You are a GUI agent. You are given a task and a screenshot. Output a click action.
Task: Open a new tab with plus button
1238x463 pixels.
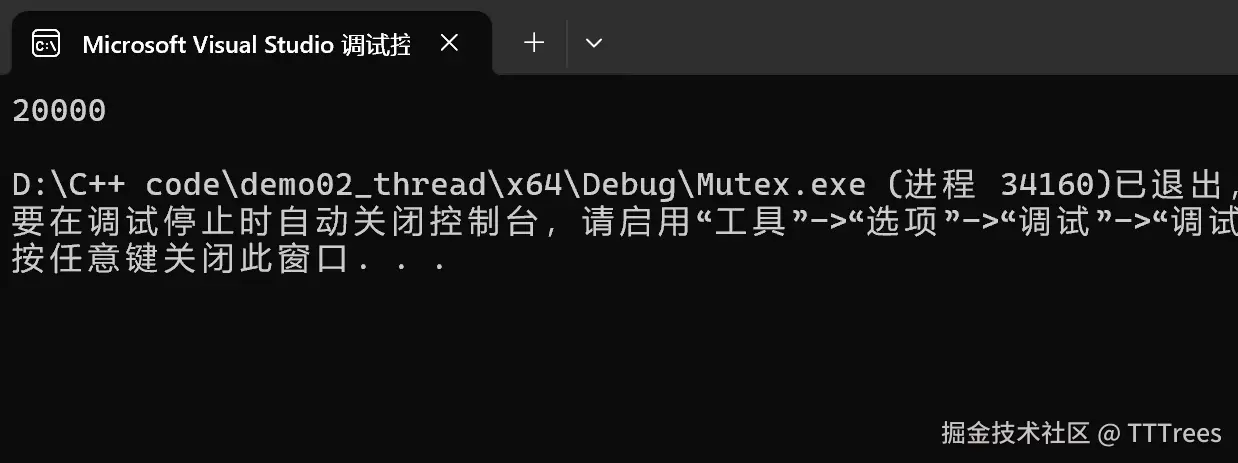tap(534, 42)
